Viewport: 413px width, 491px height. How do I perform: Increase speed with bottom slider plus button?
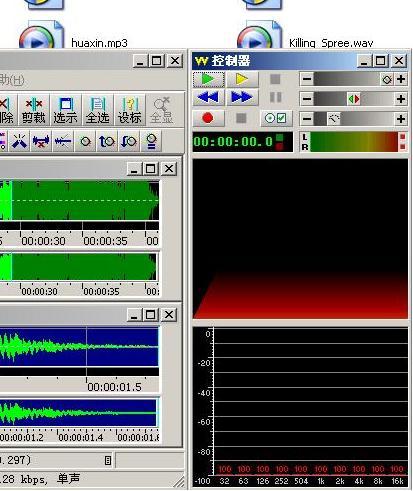pos(401,119)
